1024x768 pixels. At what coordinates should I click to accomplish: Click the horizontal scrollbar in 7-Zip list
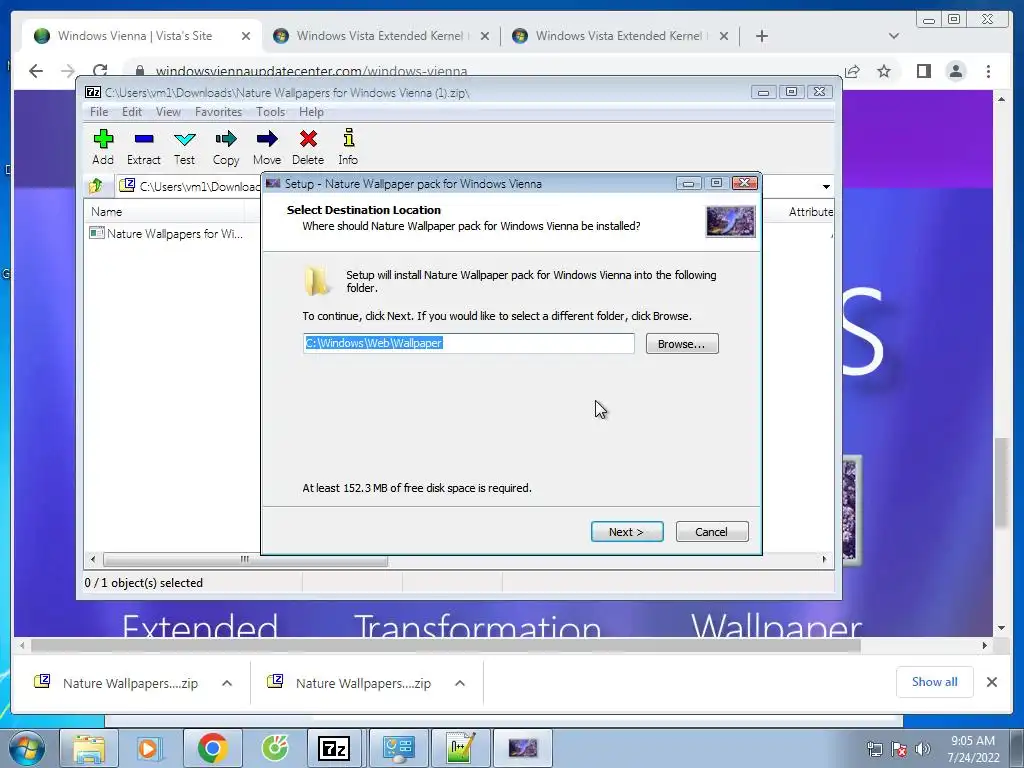point(245,560)
